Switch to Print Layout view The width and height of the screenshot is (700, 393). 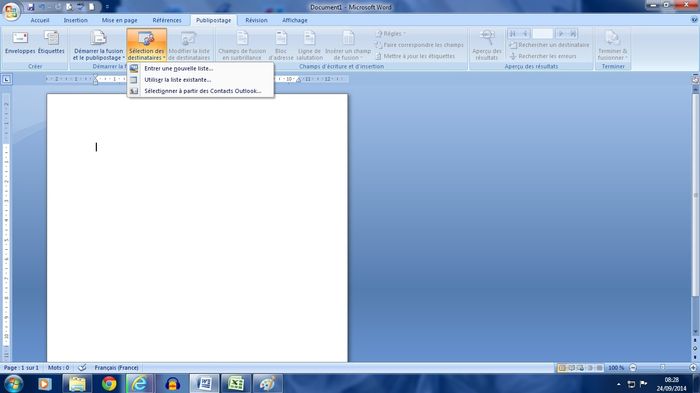tap(562, 368)
